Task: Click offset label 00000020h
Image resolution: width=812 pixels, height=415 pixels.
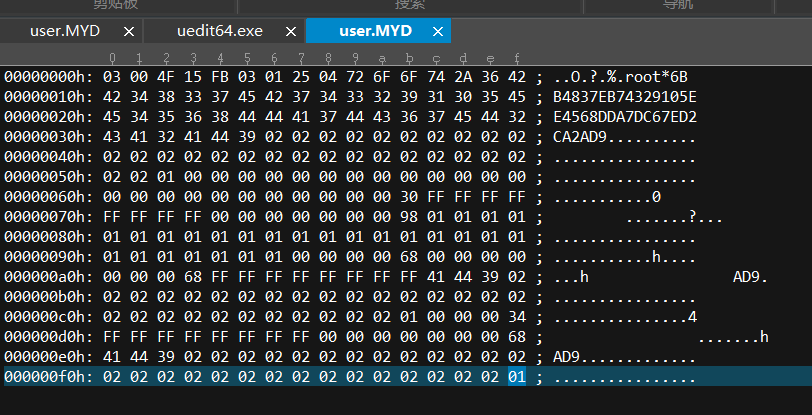Action: pyautogui.click(x=49, y=117)
